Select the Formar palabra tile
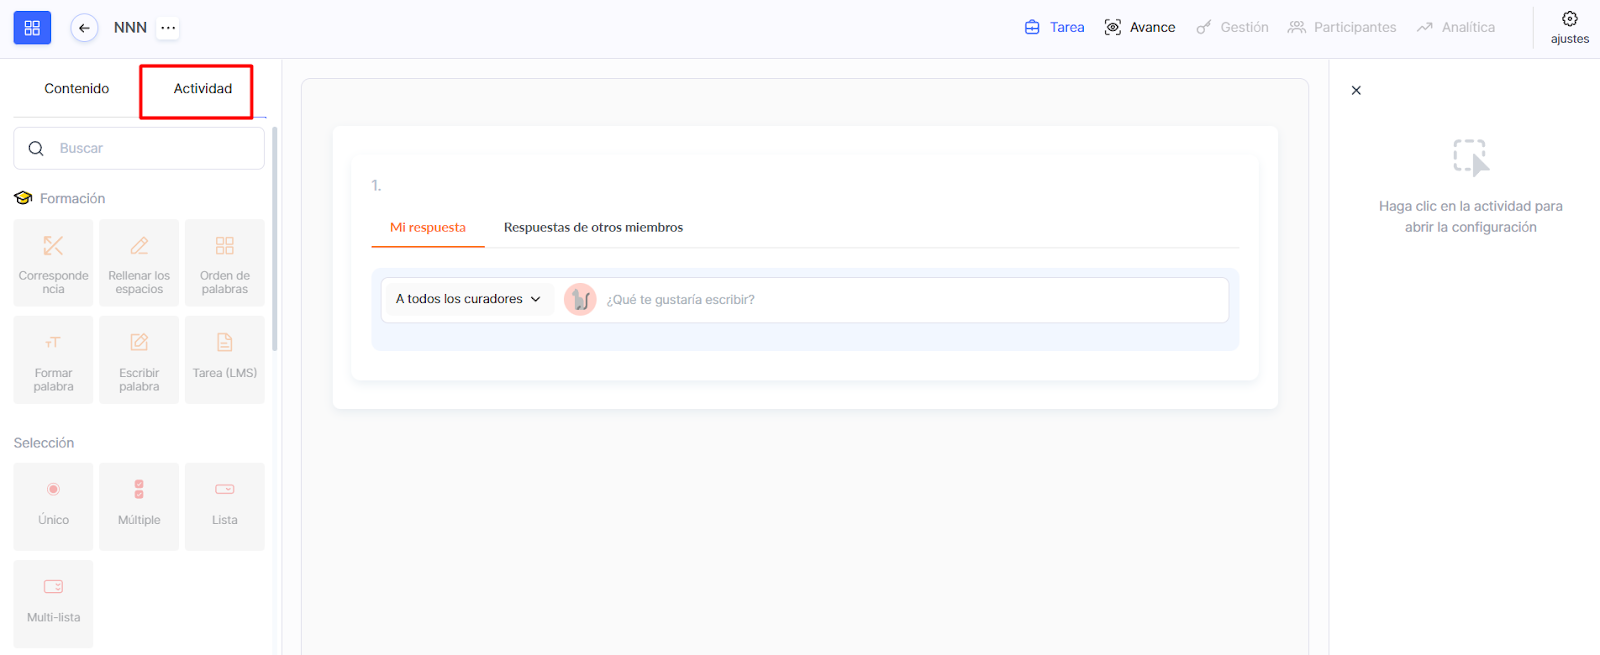This screenshot has height=655, width=1600. click(53, 359)
